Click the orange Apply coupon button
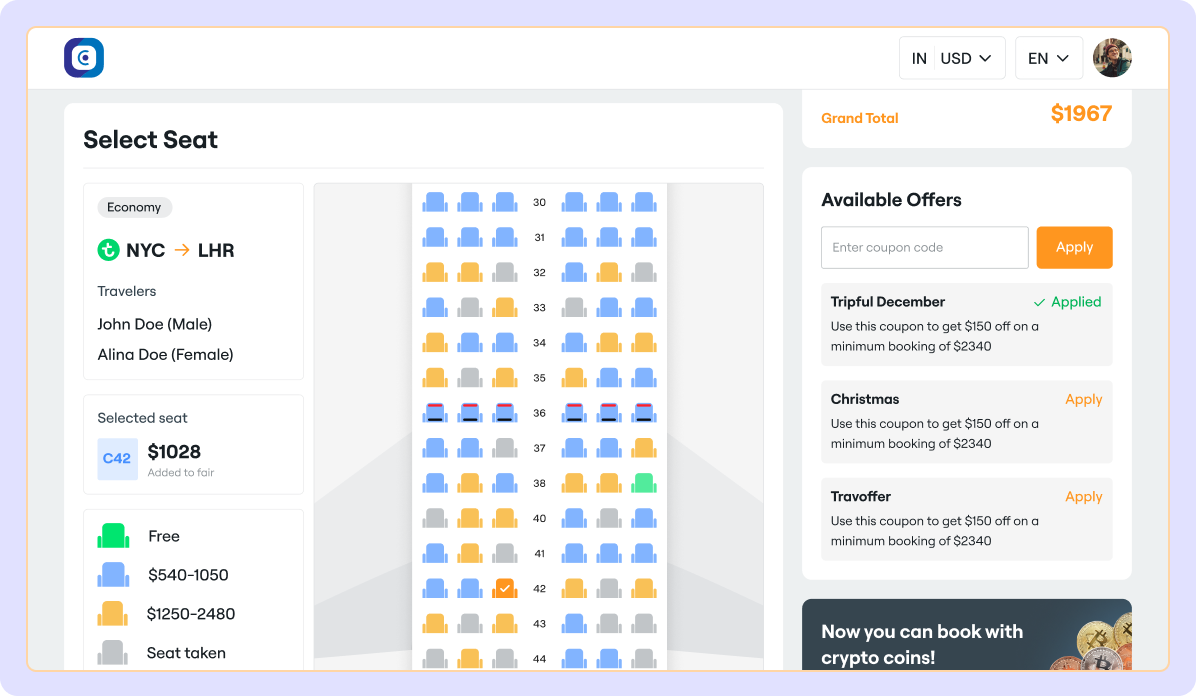 point(1074,247)
